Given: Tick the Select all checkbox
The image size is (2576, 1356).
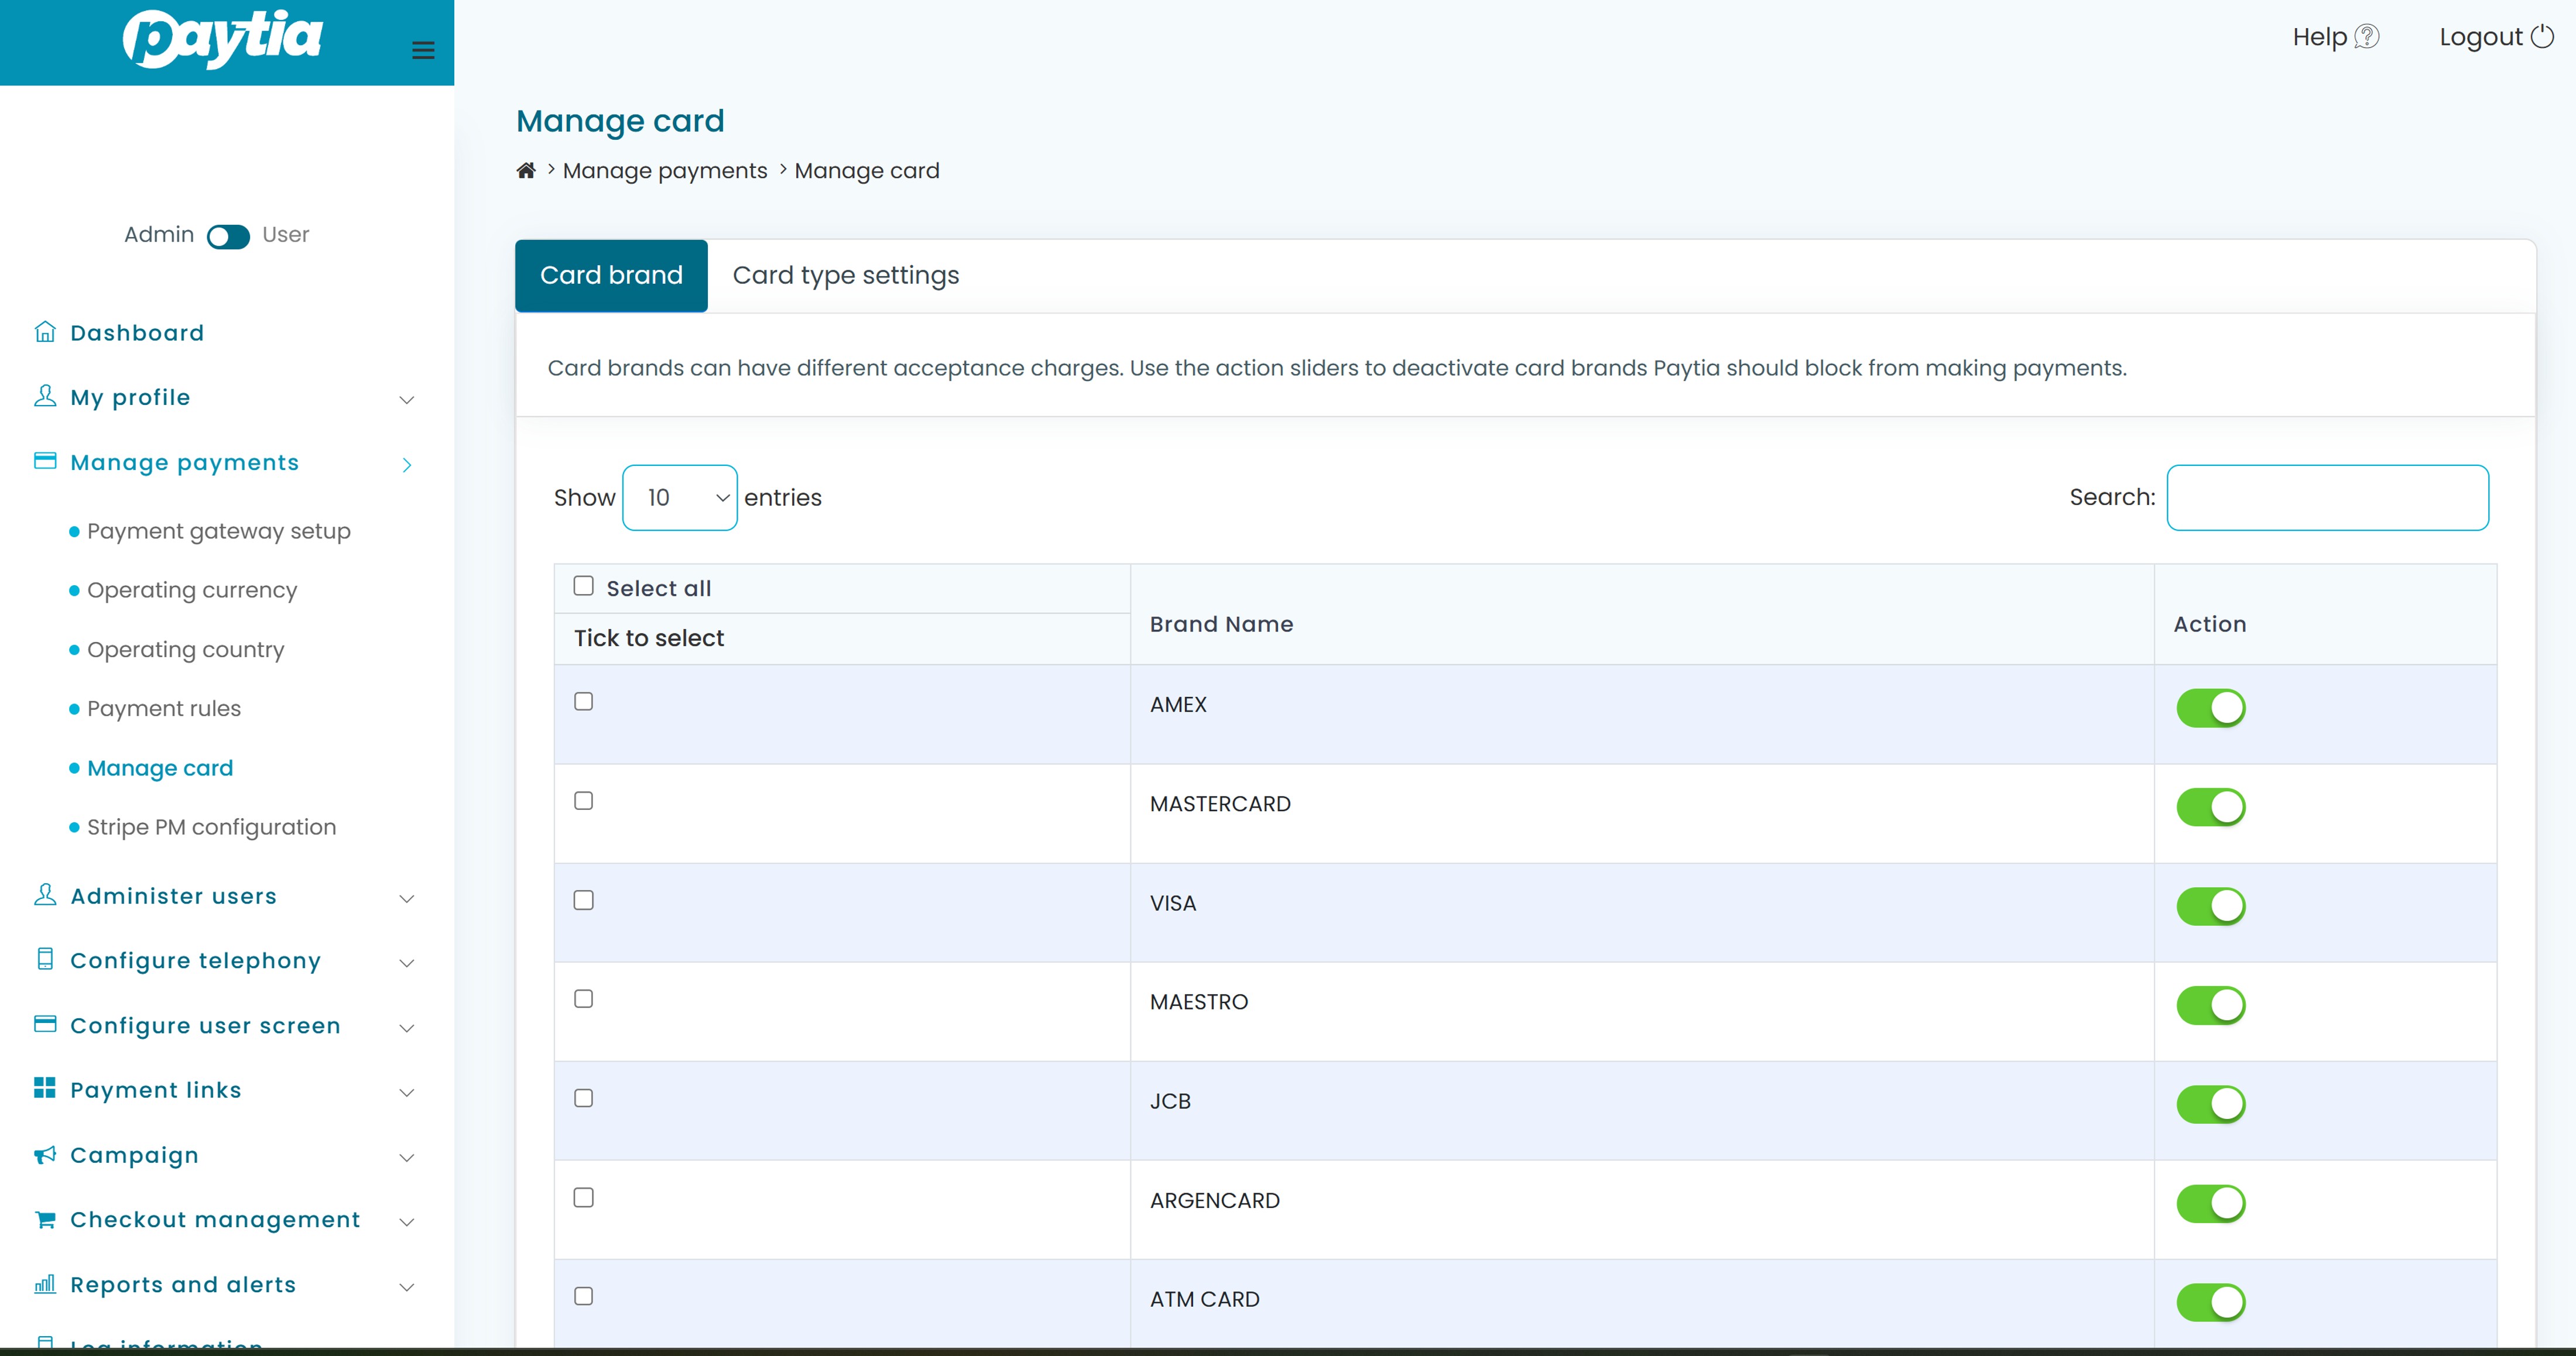Looking at the screenshot, I should 584,586.
